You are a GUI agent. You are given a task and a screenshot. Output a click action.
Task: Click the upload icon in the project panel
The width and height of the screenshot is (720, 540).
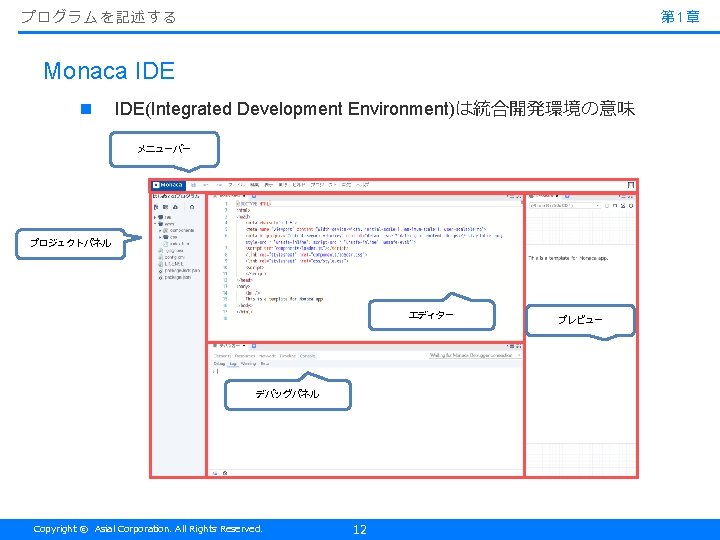pyautogui.click(x=175, y=207)
